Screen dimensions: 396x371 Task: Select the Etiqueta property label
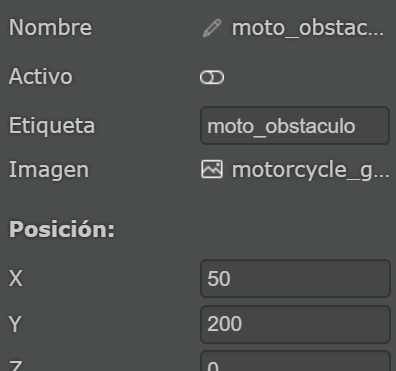52,126
